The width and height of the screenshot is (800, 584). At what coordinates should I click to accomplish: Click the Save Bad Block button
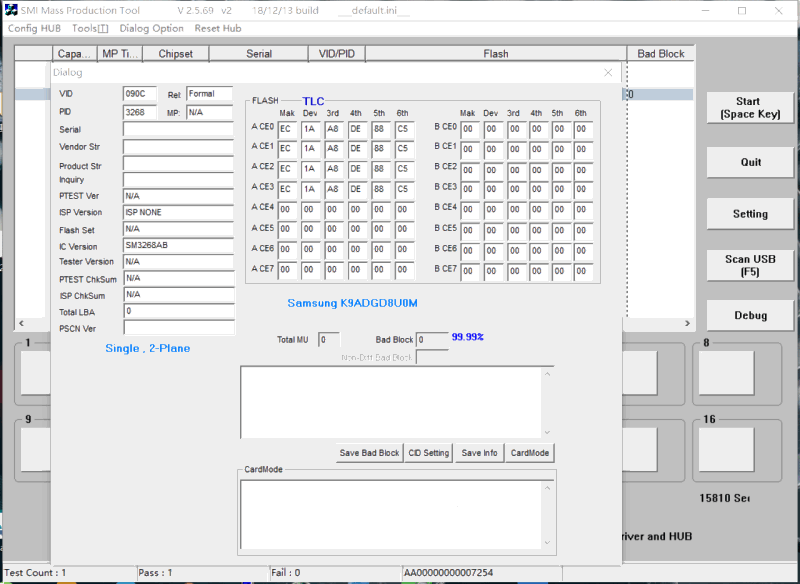pyautogui.click(x=369, y=453)
